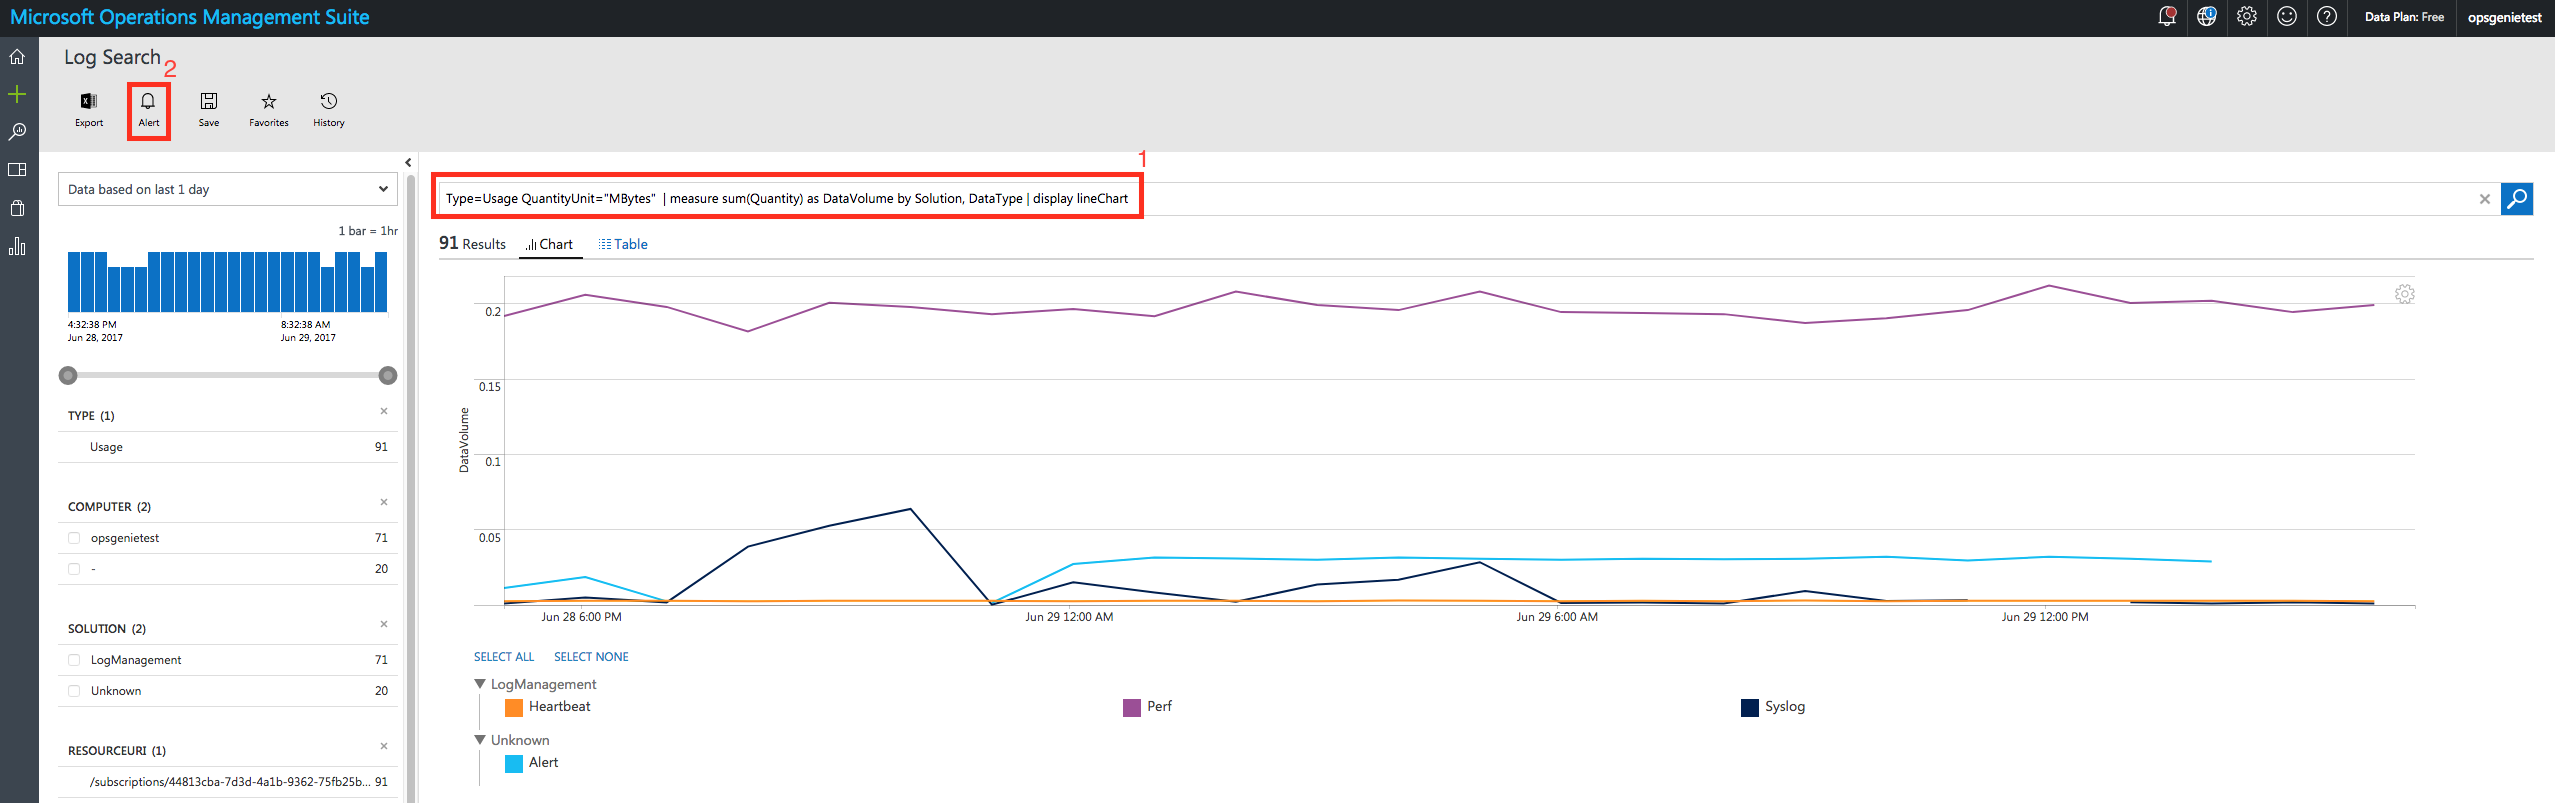Image resolution: width=2555 pixels, height=803 pixels.
Task: Open the Home icon in left sidebar
Action: [x=17, y=57]
